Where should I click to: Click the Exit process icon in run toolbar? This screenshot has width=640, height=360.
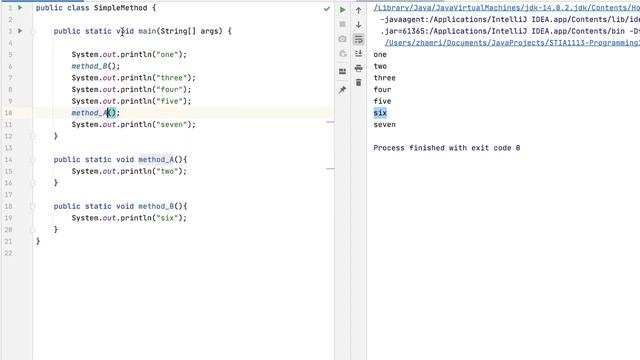[x=342, y=53]
